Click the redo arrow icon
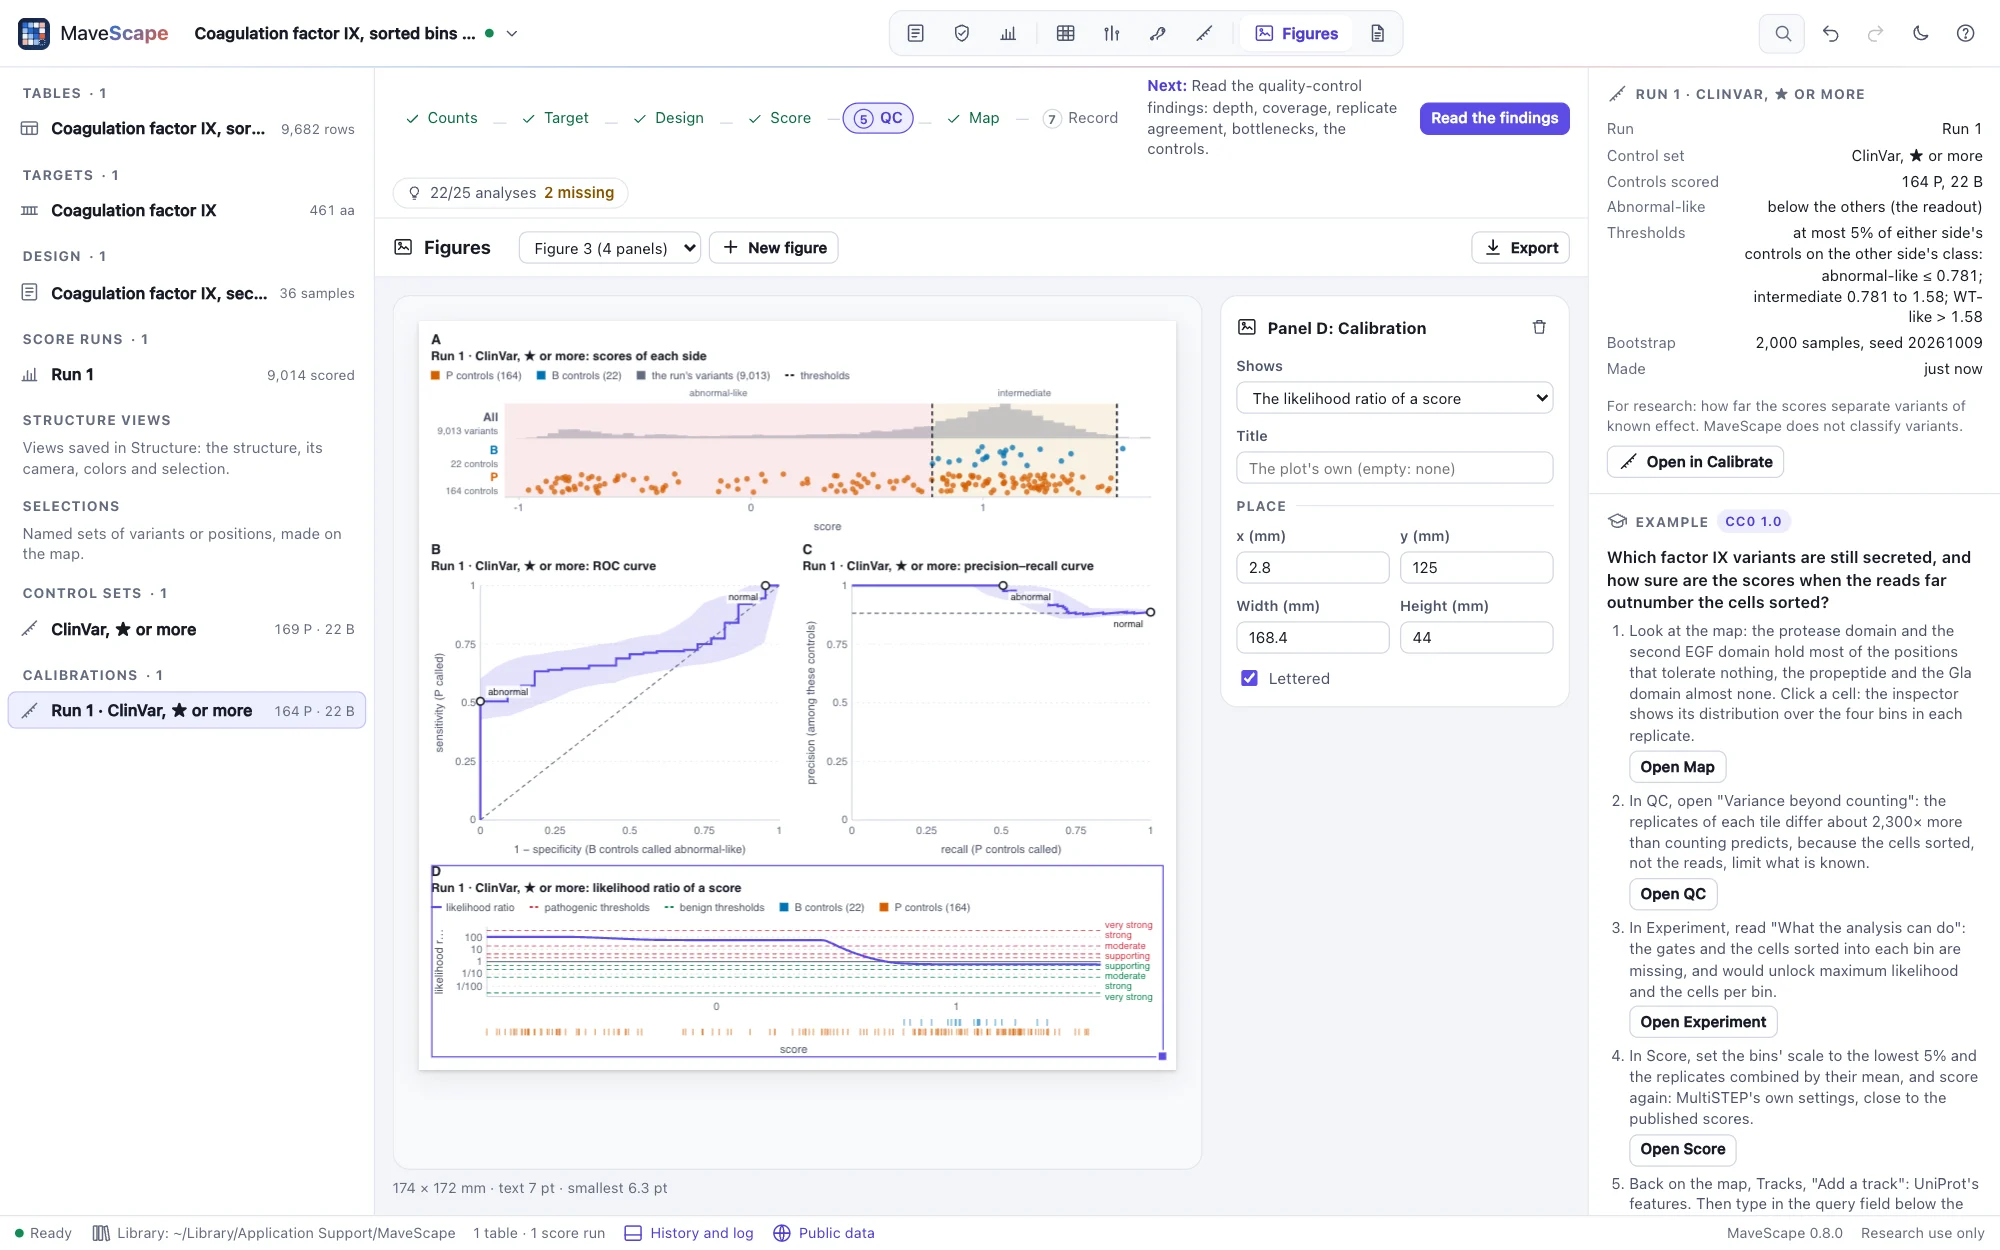Image resolution: width=2000 pixels, height=1250 pixels. click(x=1875, y=33)
